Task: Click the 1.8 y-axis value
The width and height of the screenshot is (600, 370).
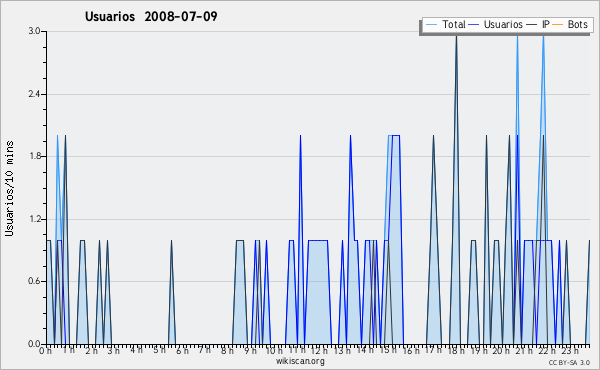Action: coord(34,156)
